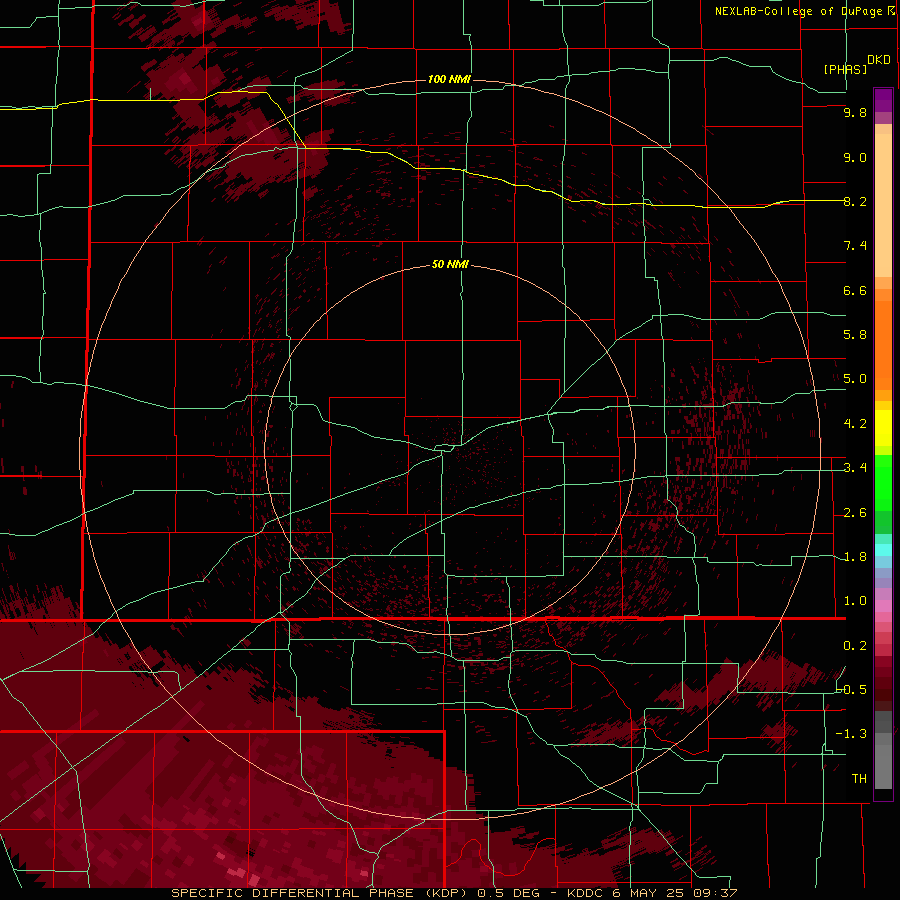Click the 09:37 timestamp in the caption
The image size is (900, 900).
point(714,893)
